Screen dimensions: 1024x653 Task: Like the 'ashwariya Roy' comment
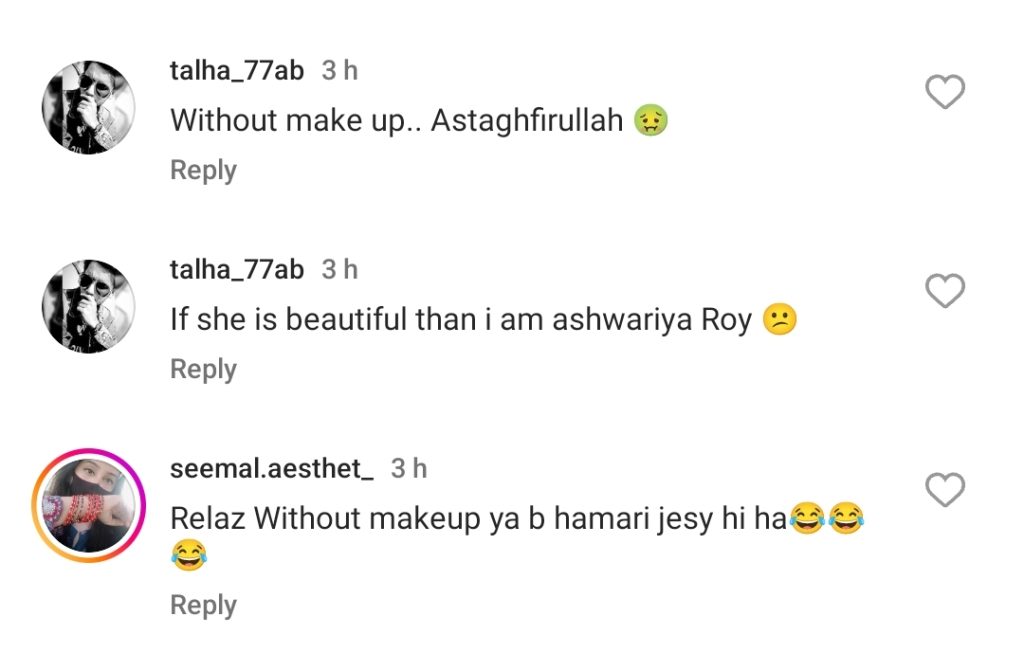(945, 292)
